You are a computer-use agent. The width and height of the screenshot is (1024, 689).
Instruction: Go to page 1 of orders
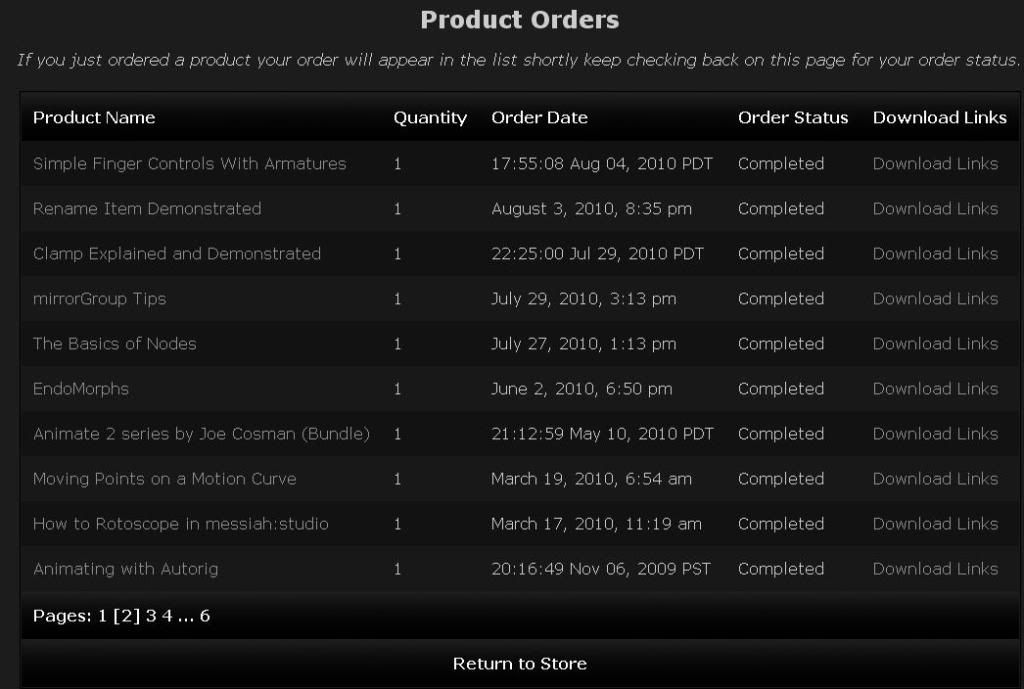[x=102, y=616]
